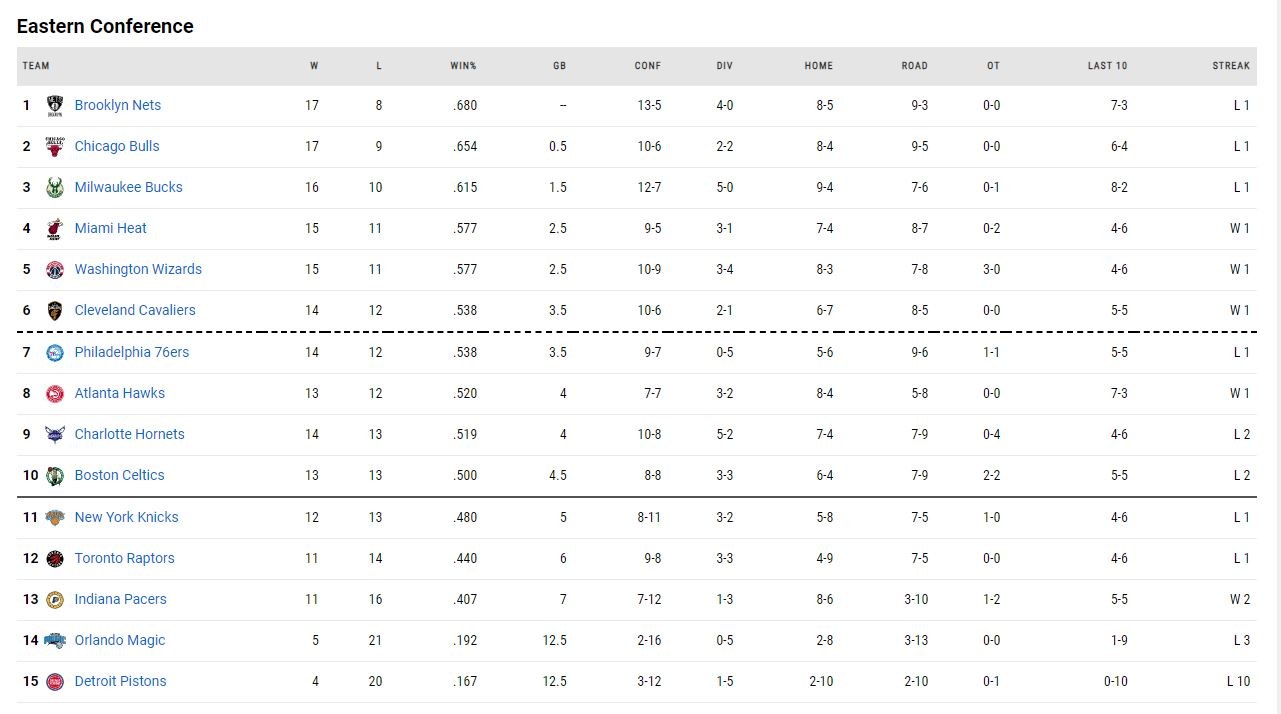Click the Chicago Bulls logo icon
This screenshot has height=714, width=1281.
(x=55, y=147)
